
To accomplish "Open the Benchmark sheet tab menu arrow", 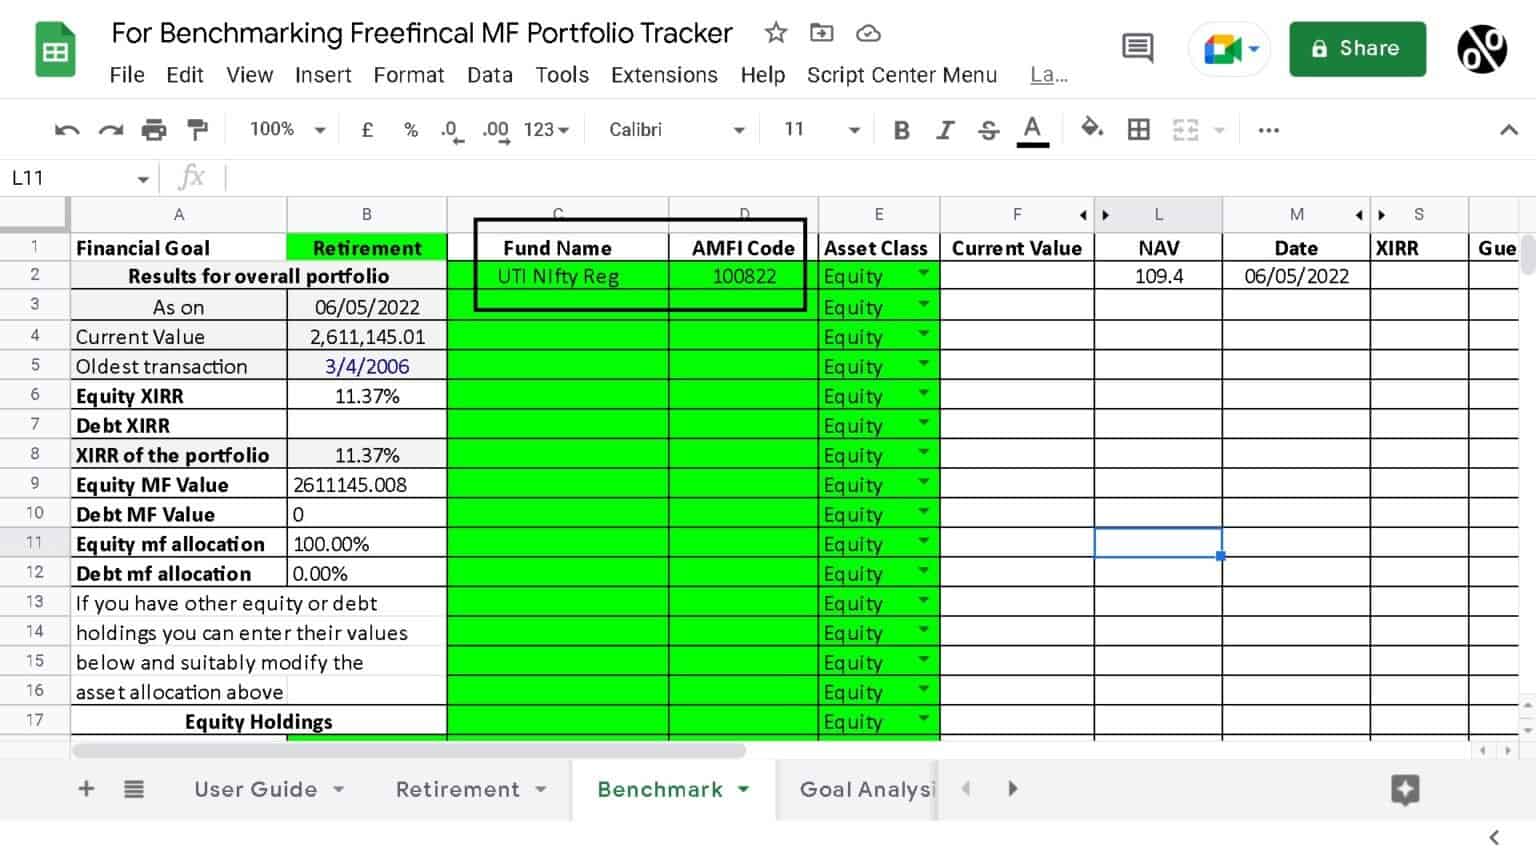I will pyautogui.click(x=744, y=789).
